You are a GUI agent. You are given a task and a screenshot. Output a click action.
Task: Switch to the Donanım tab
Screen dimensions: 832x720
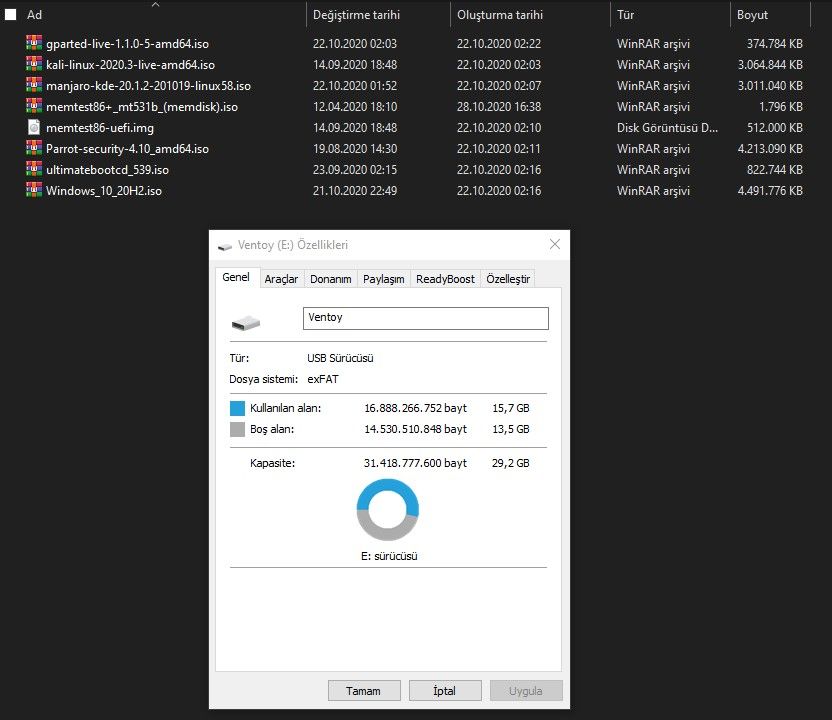(x=331, y=279)
